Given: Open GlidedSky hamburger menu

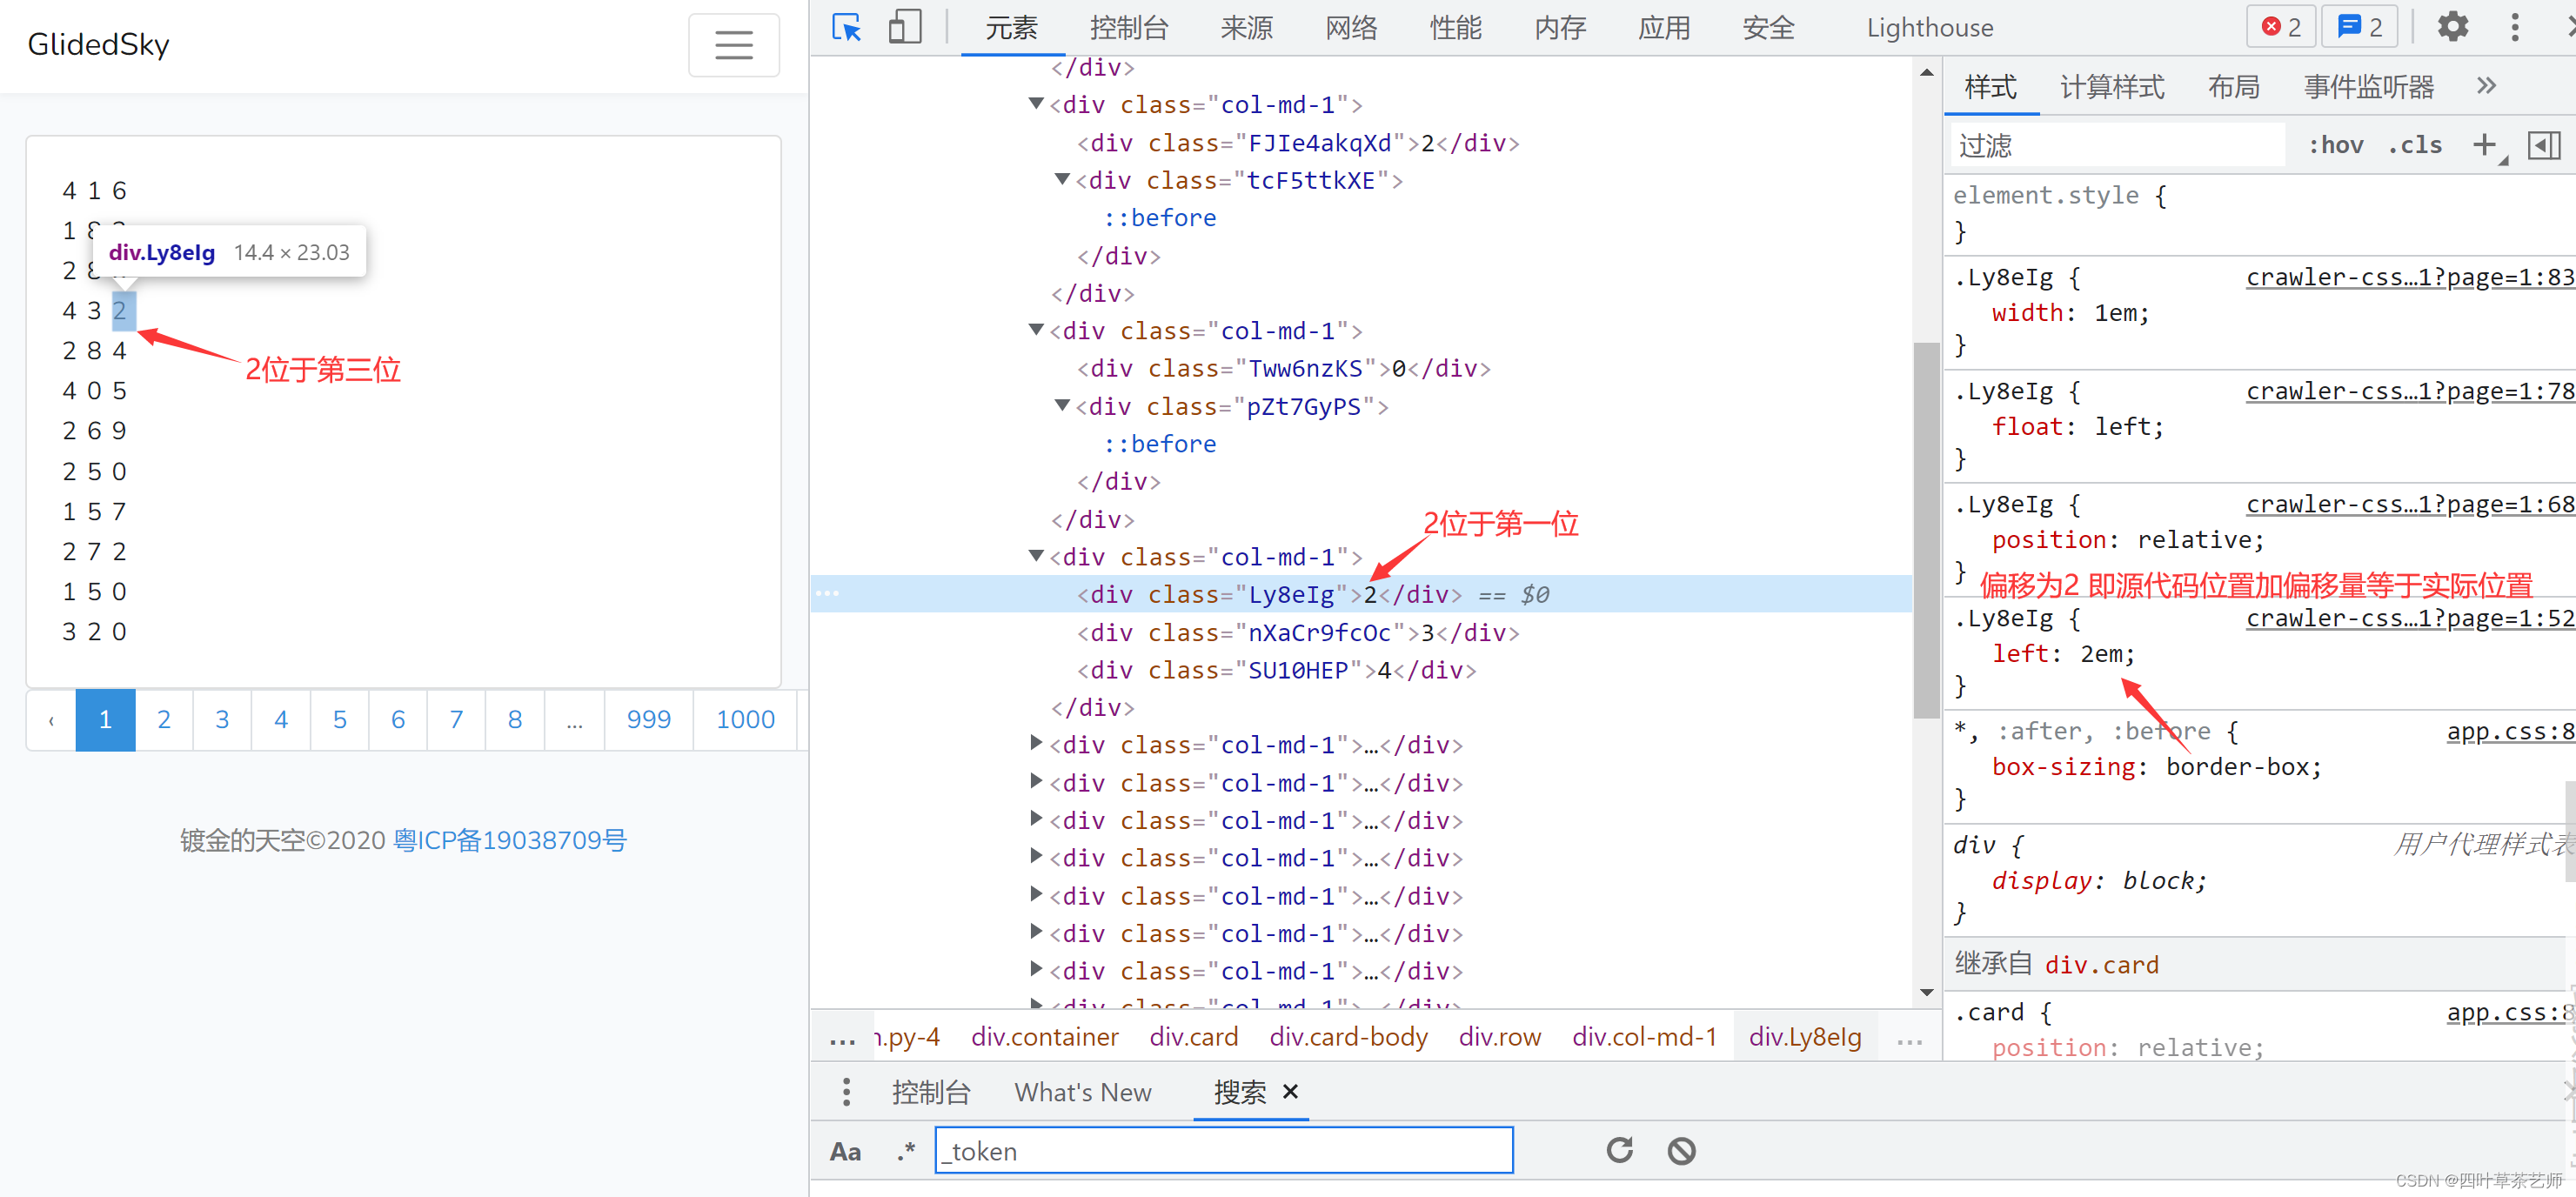Looking at the screenshot, I should pos(733,45).
